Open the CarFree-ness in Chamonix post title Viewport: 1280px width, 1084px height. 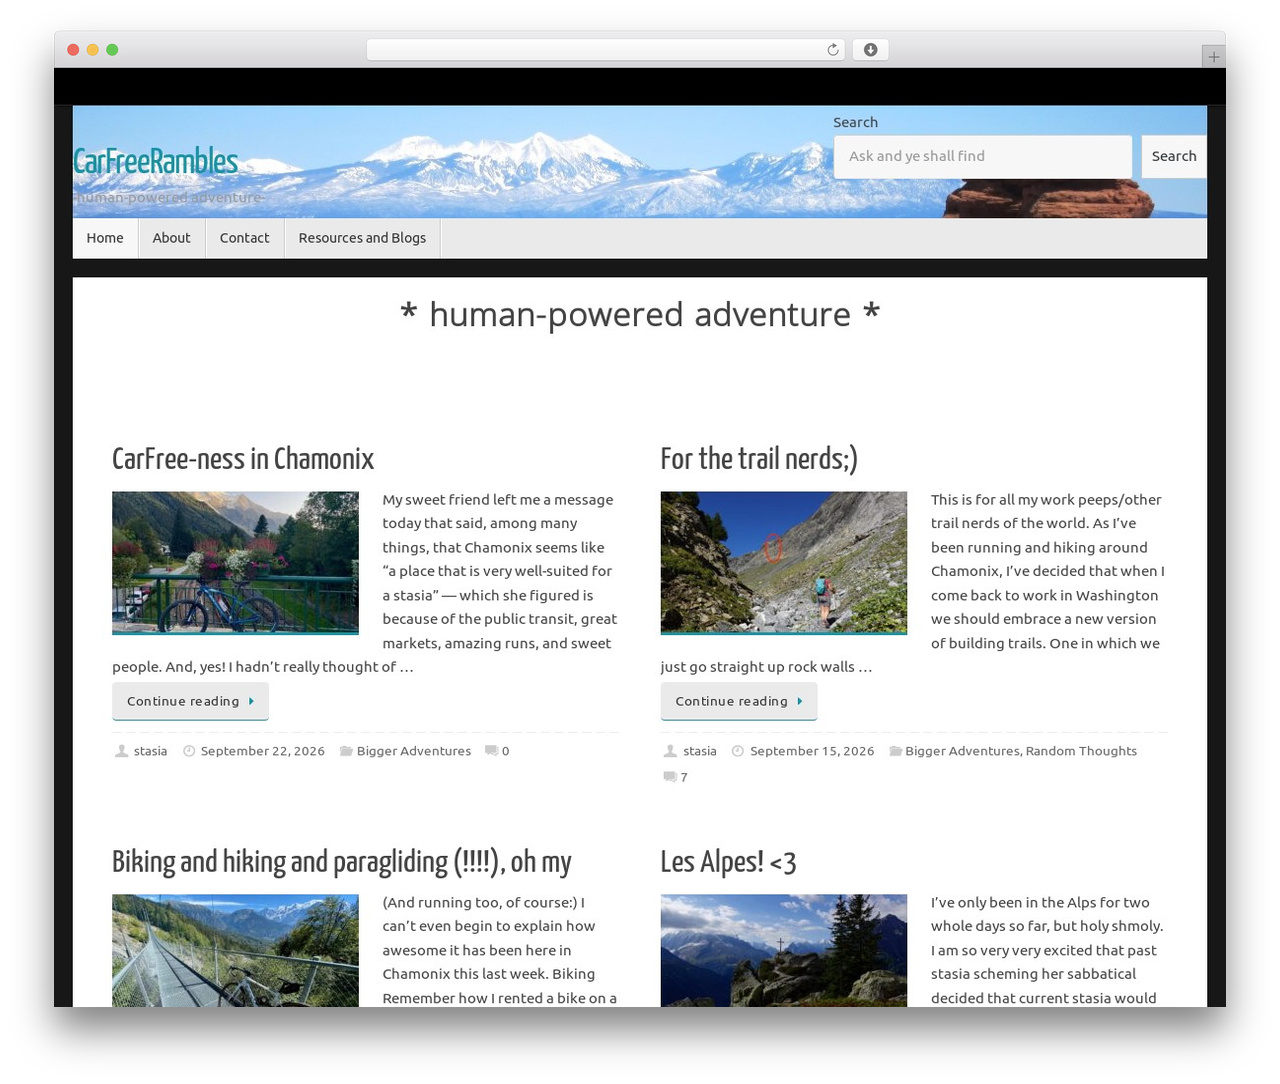click(243, 459)
